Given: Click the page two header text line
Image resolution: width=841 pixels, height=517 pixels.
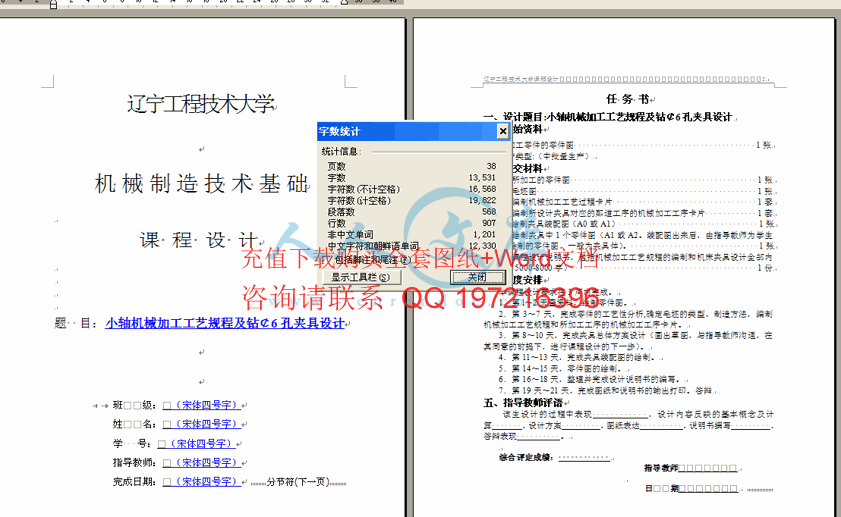Looking at the screenshot, I should click(x=625, y=79).
